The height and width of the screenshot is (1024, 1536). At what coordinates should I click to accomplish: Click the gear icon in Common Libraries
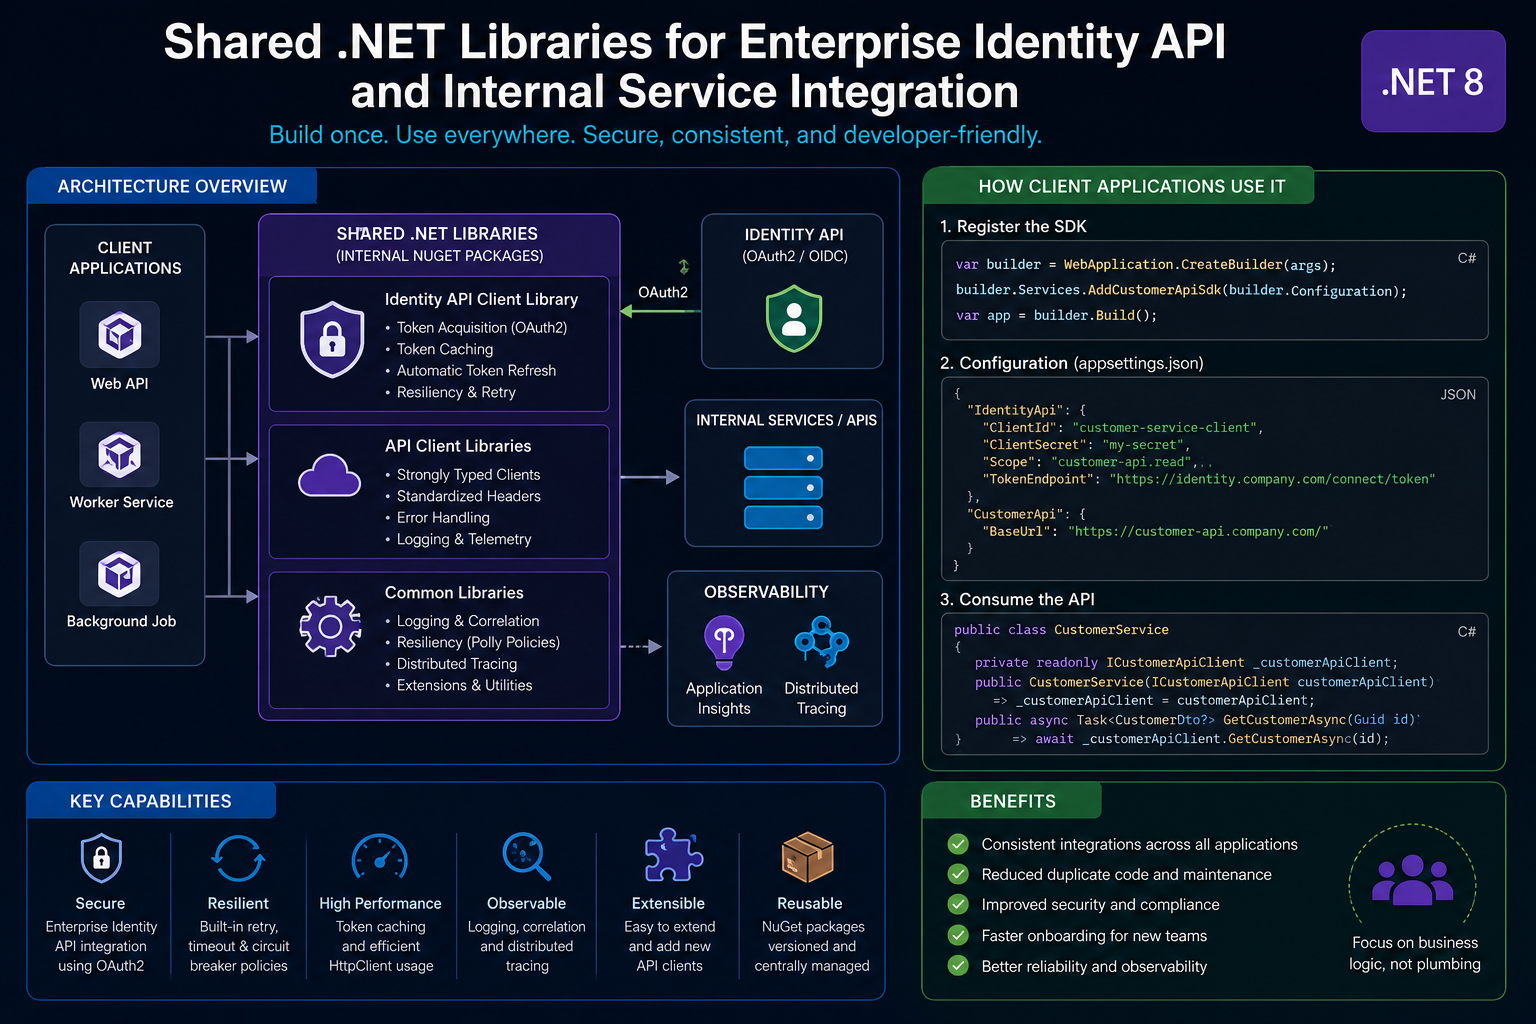[x=330, y=626]
